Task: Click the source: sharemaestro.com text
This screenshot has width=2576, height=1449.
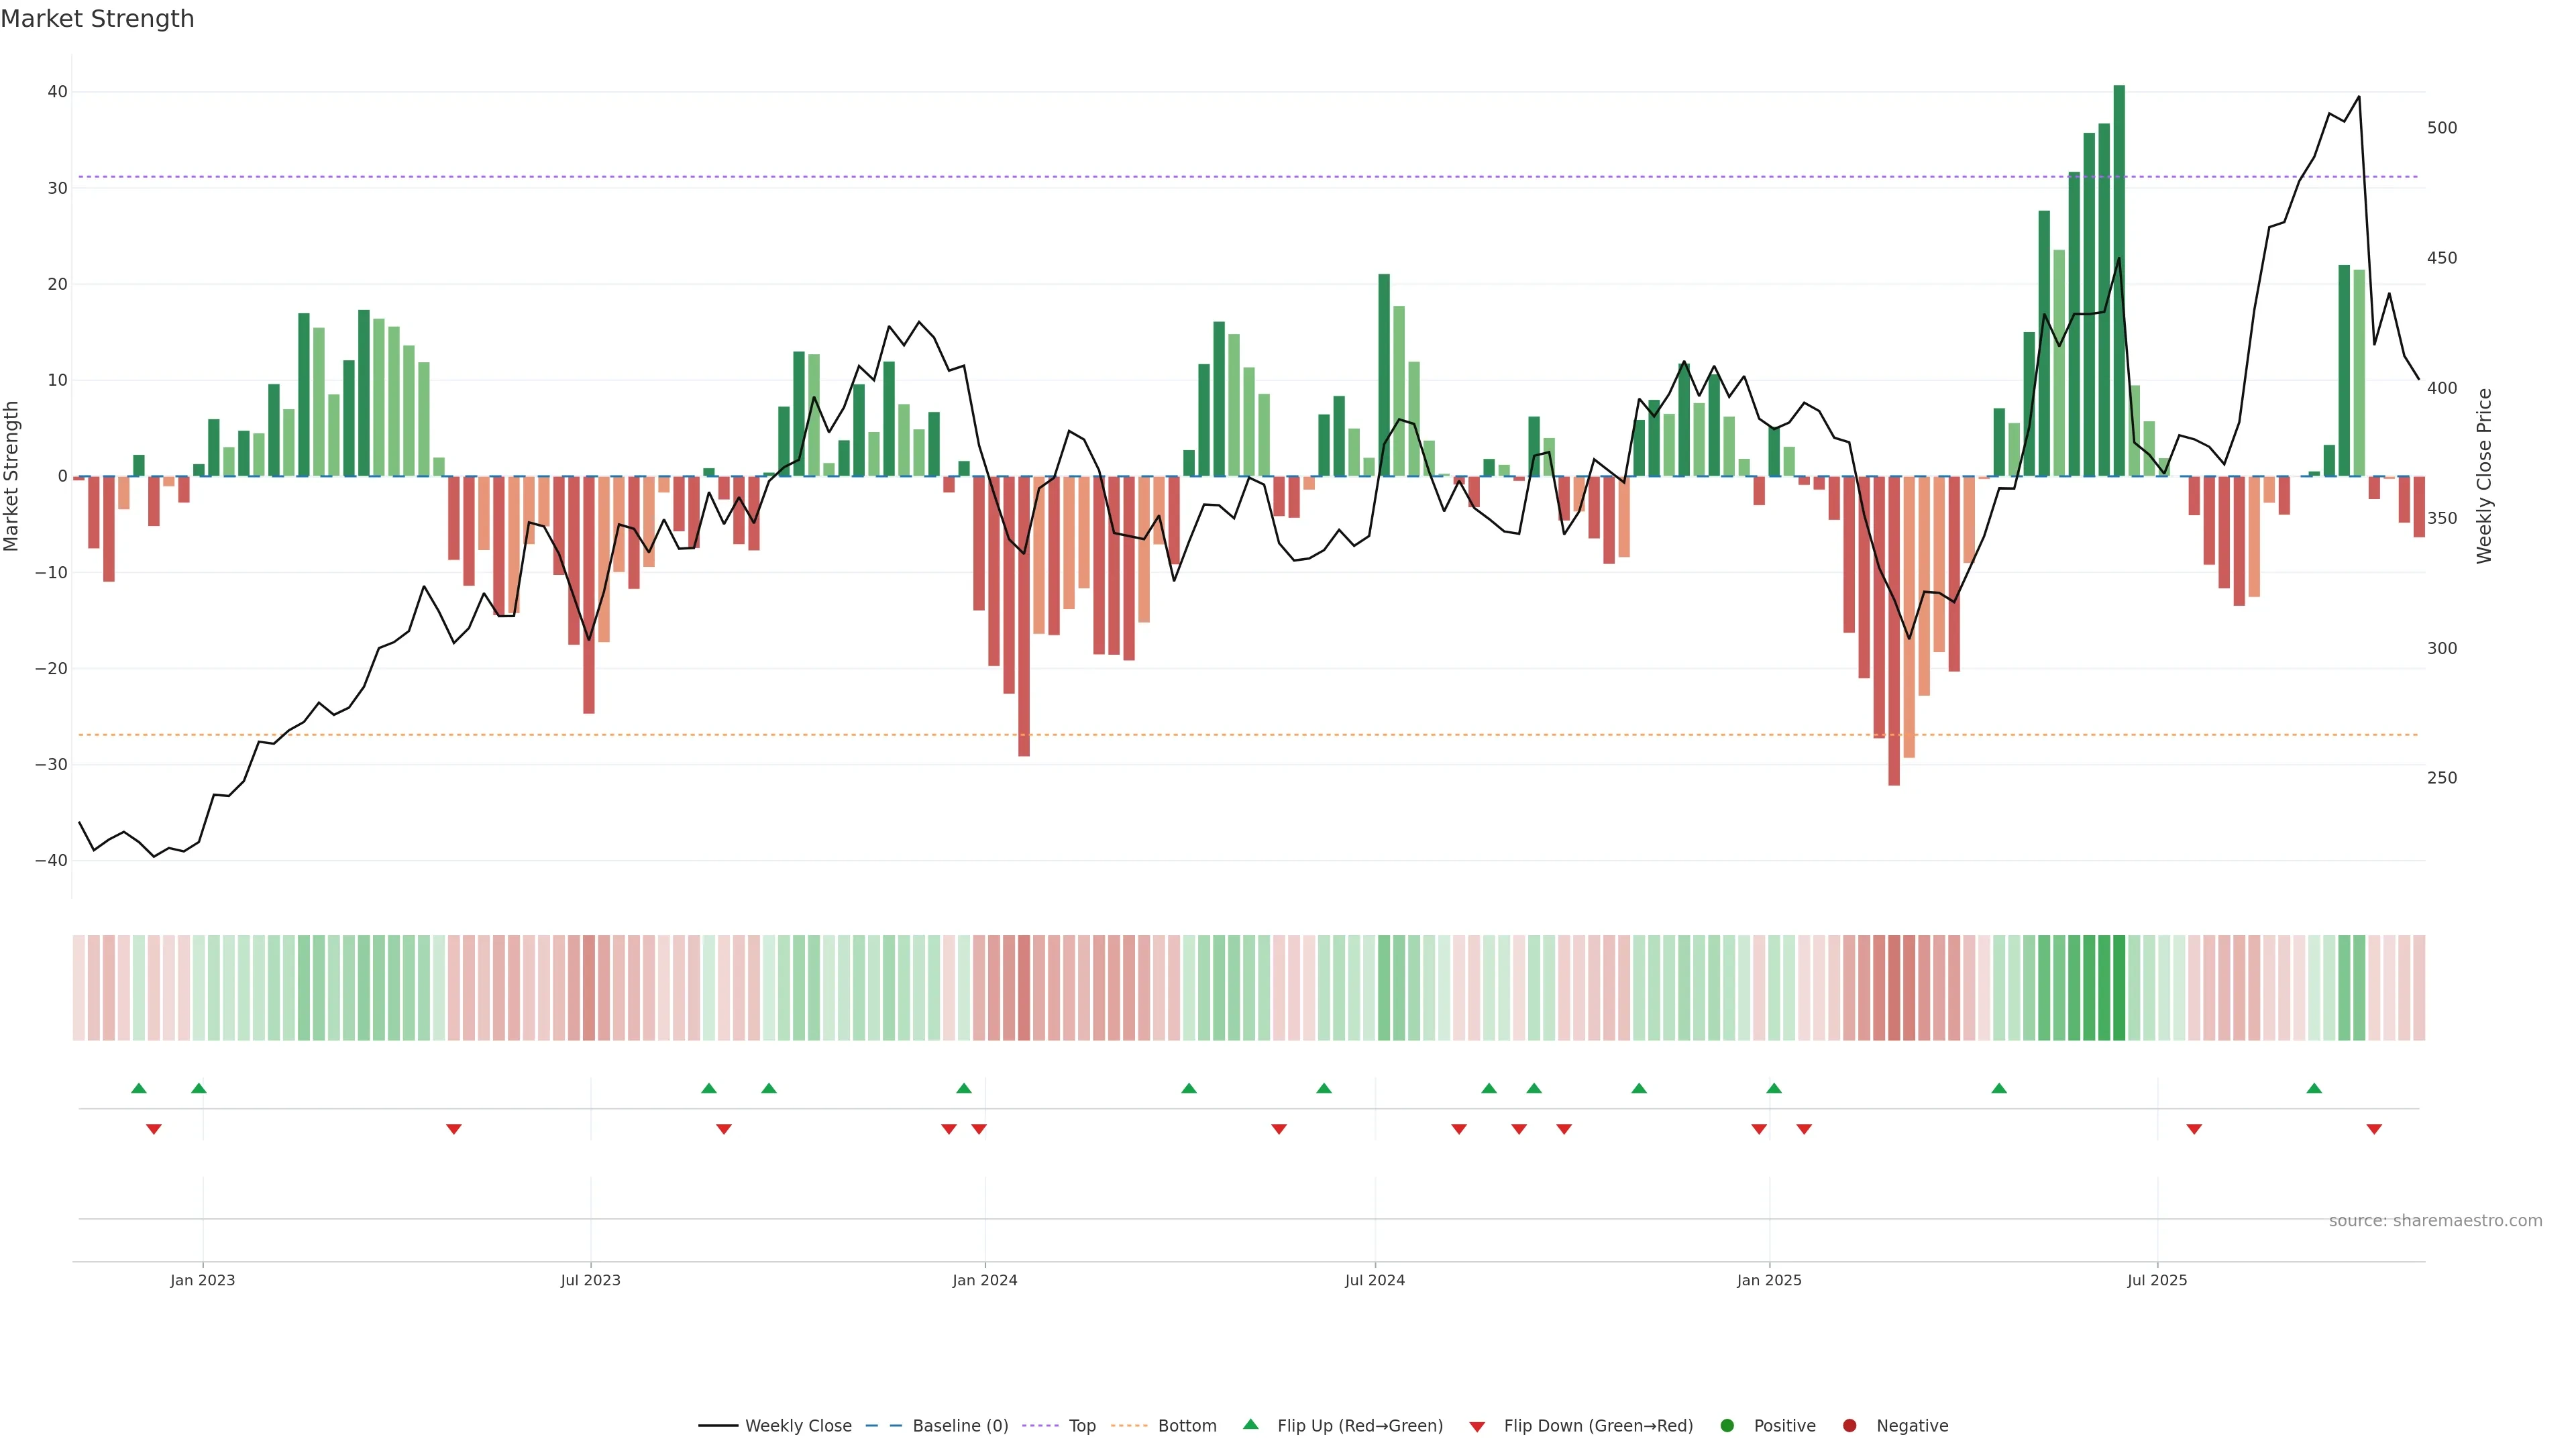Action: click(x=2435, y=1221)
